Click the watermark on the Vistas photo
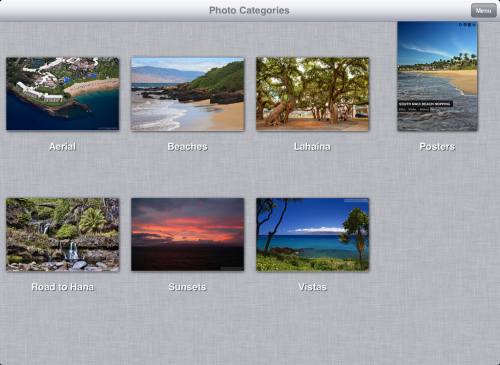 tap(356, 200)
